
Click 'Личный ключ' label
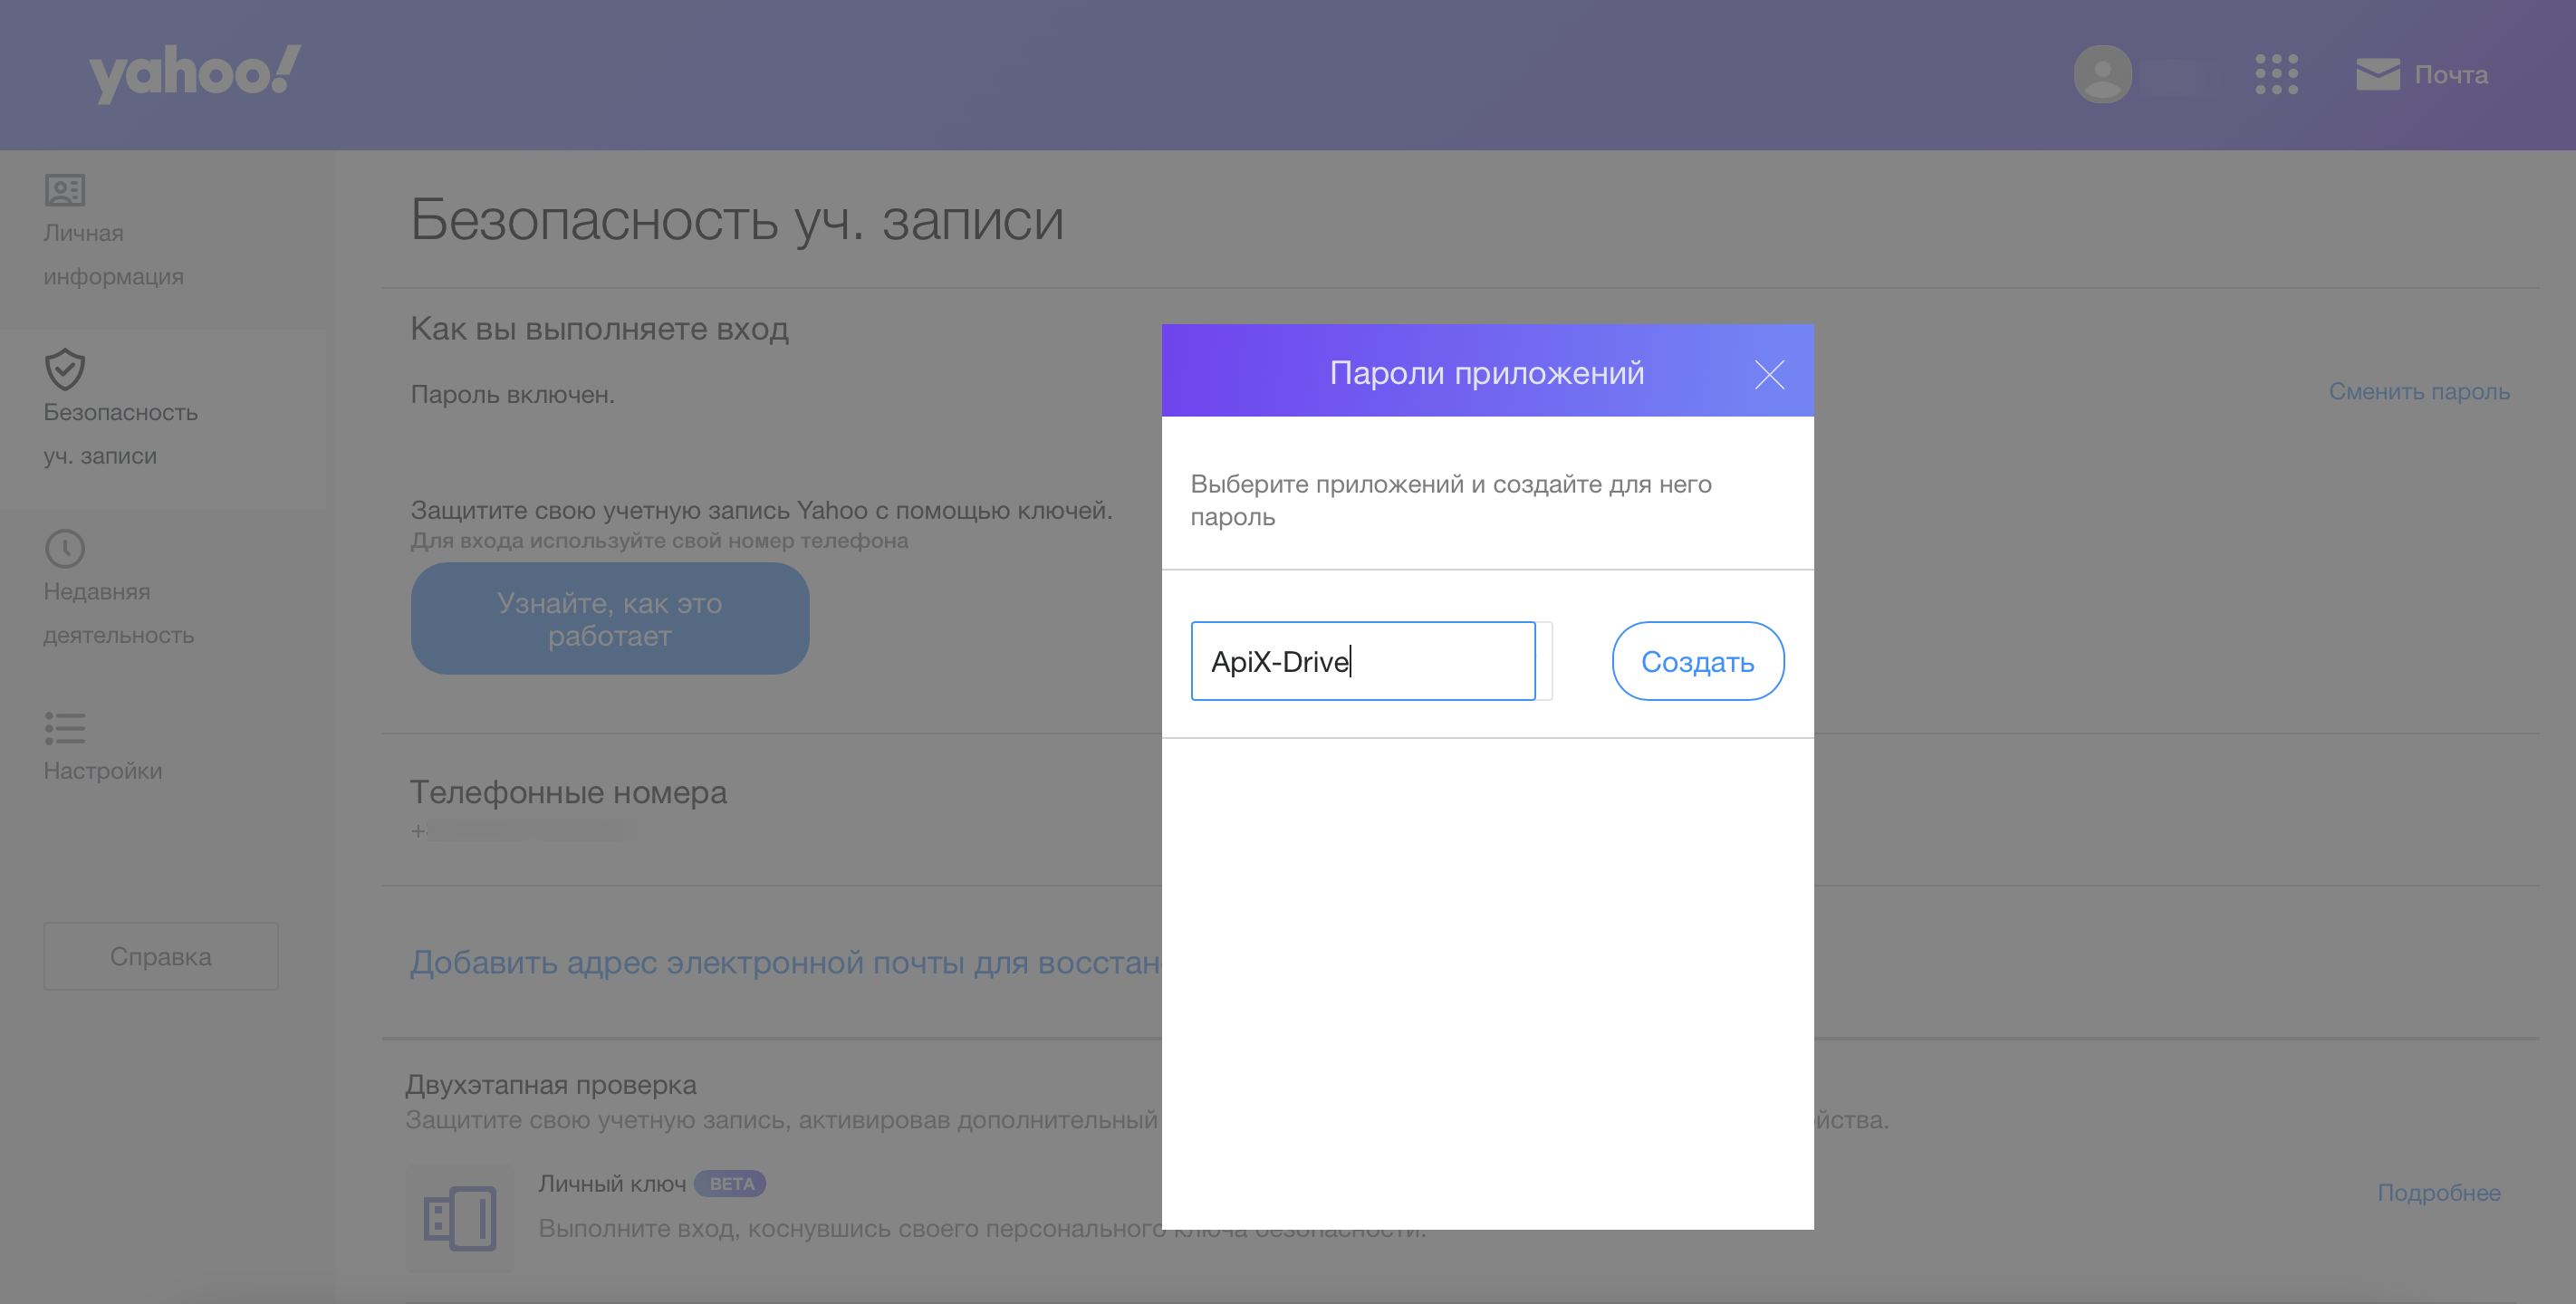pos(612,1183)
